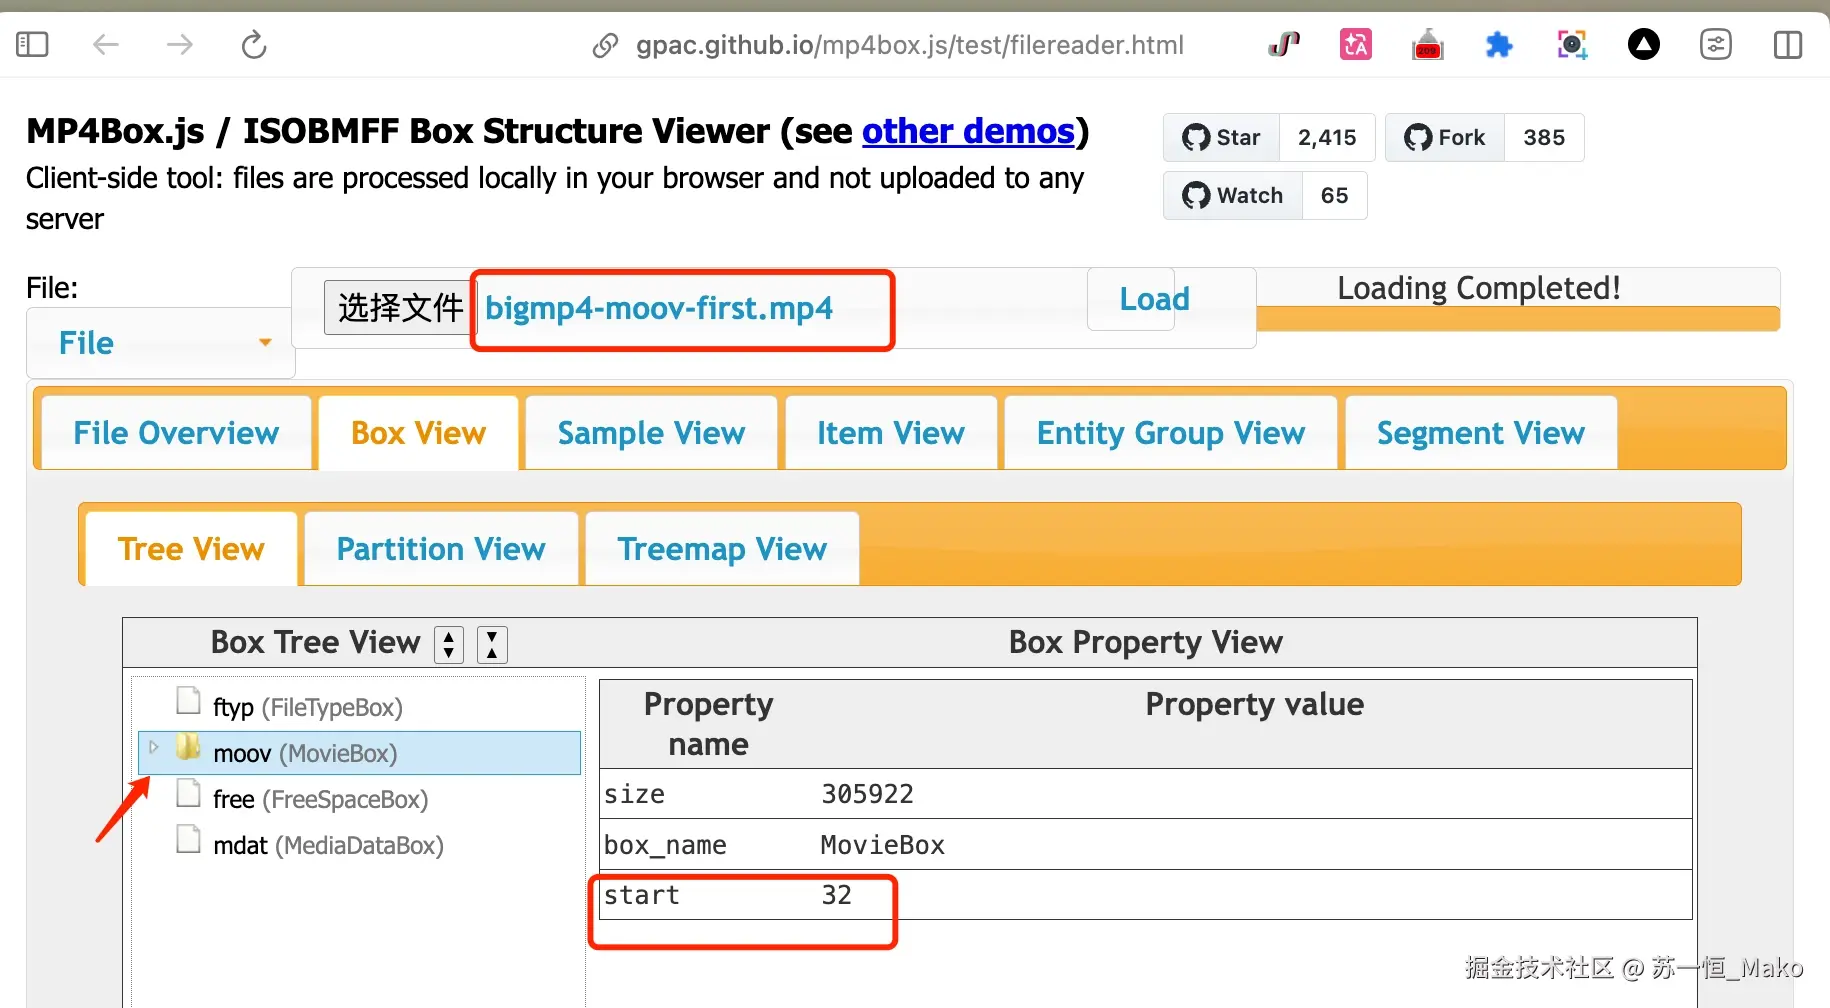Click the collapse-all button in Box Tree View
1830x1008 pixels.
point(492,644)
